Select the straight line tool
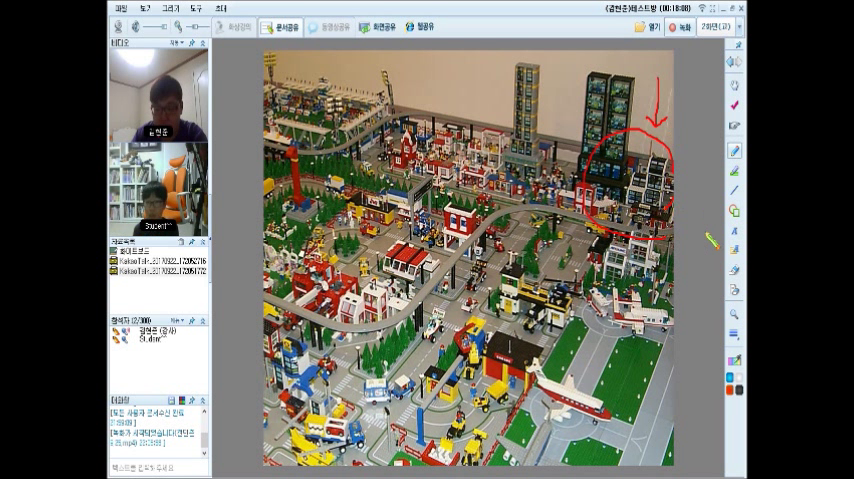Image resolution: width=854 pixels, height=479 pixels. 734,190
